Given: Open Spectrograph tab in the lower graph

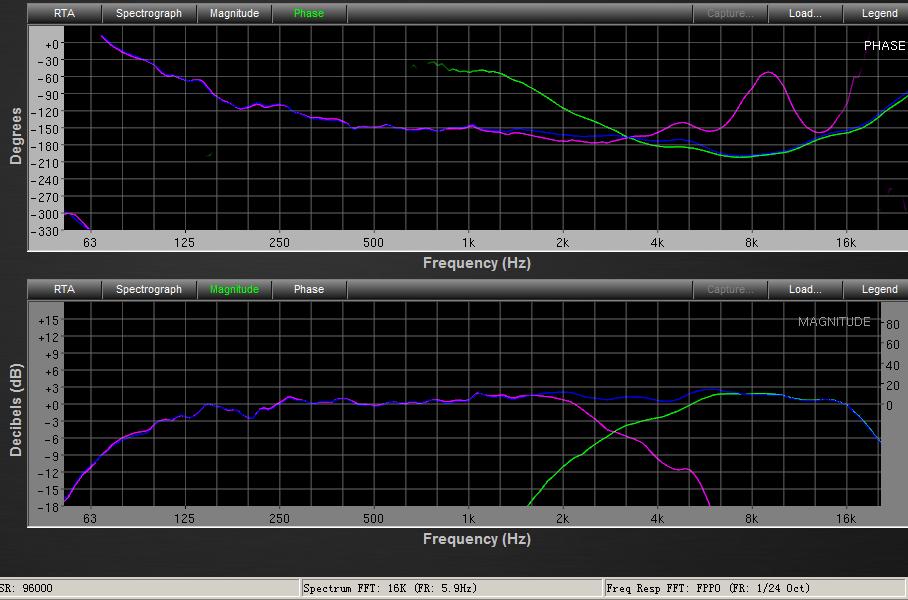Looking at the screenshot, I should pos(149,290).
